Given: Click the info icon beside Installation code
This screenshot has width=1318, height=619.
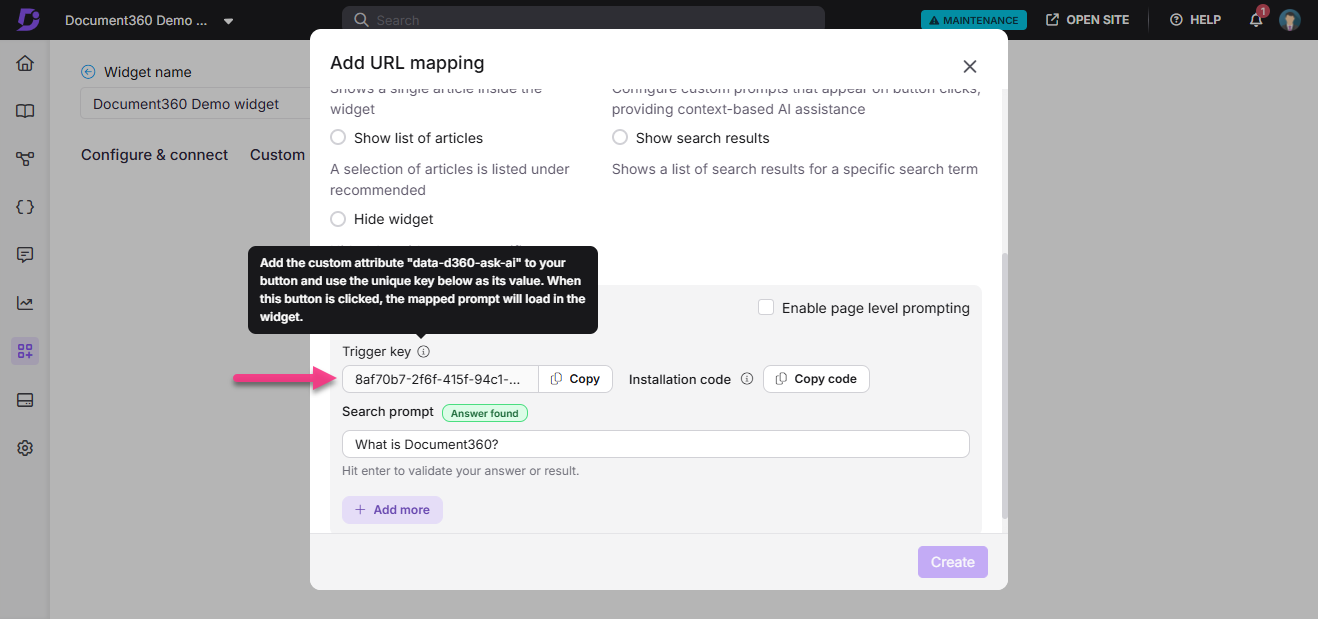Looking at the screenshot, I should tap(746, 379).
